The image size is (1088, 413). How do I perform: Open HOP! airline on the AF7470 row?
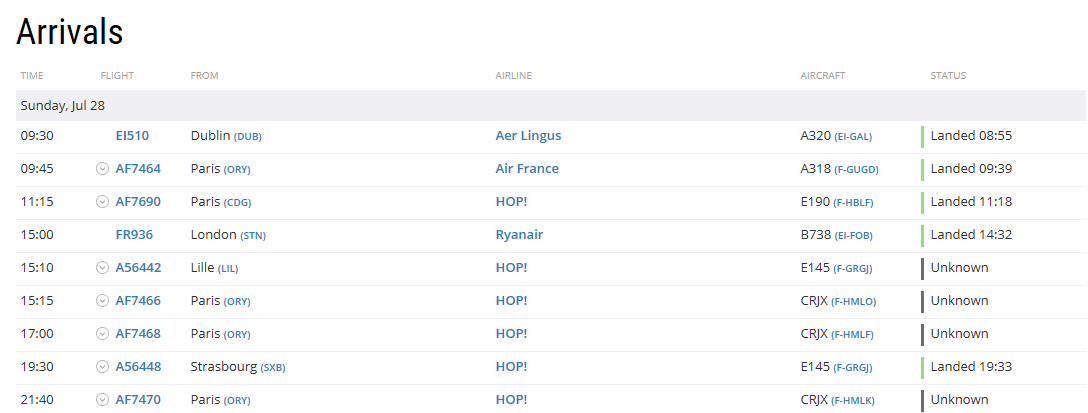(x=511, y=400)
